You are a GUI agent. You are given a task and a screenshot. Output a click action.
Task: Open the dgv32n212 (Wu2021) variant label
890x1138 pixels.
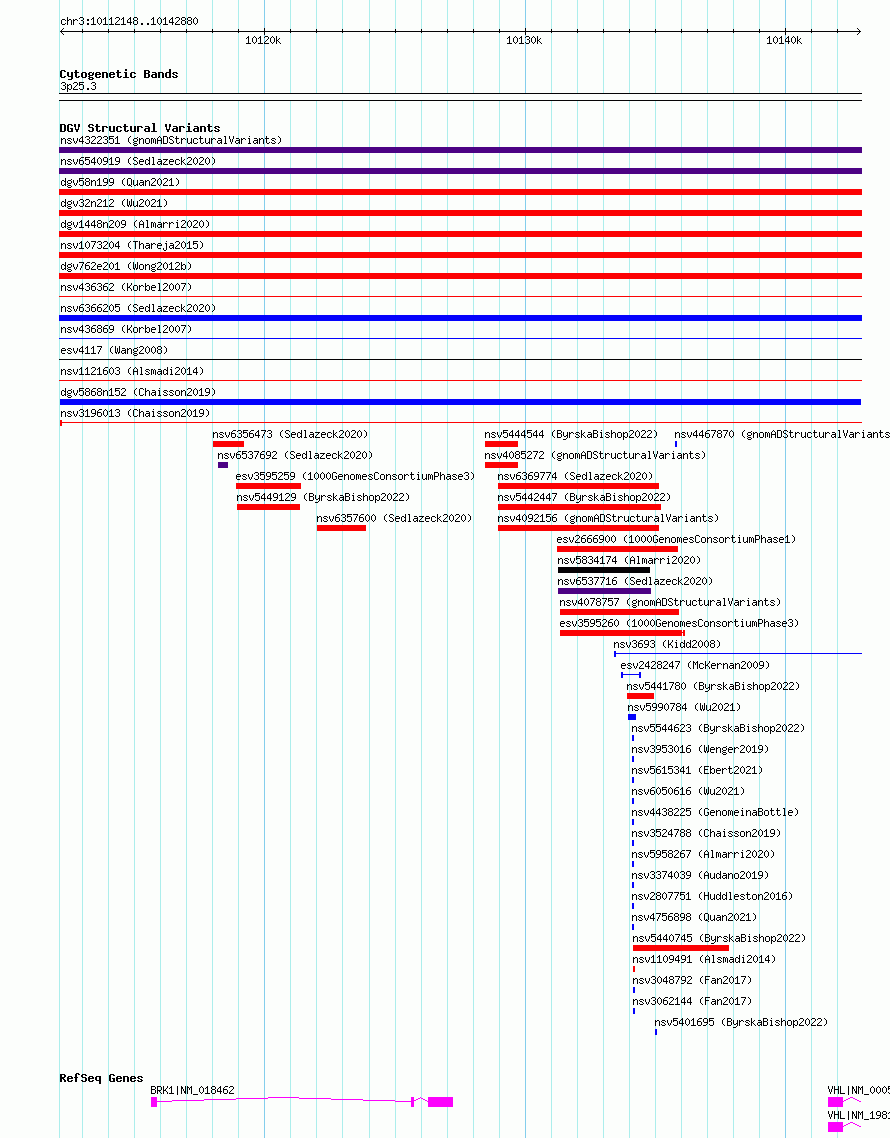(114, 203)
